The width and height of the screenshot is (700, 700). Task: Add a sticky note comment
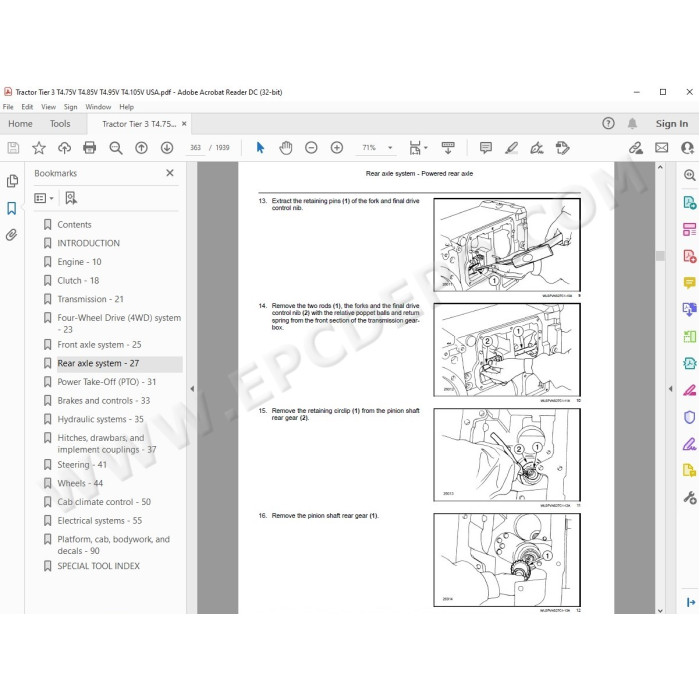tap(486, 148)
